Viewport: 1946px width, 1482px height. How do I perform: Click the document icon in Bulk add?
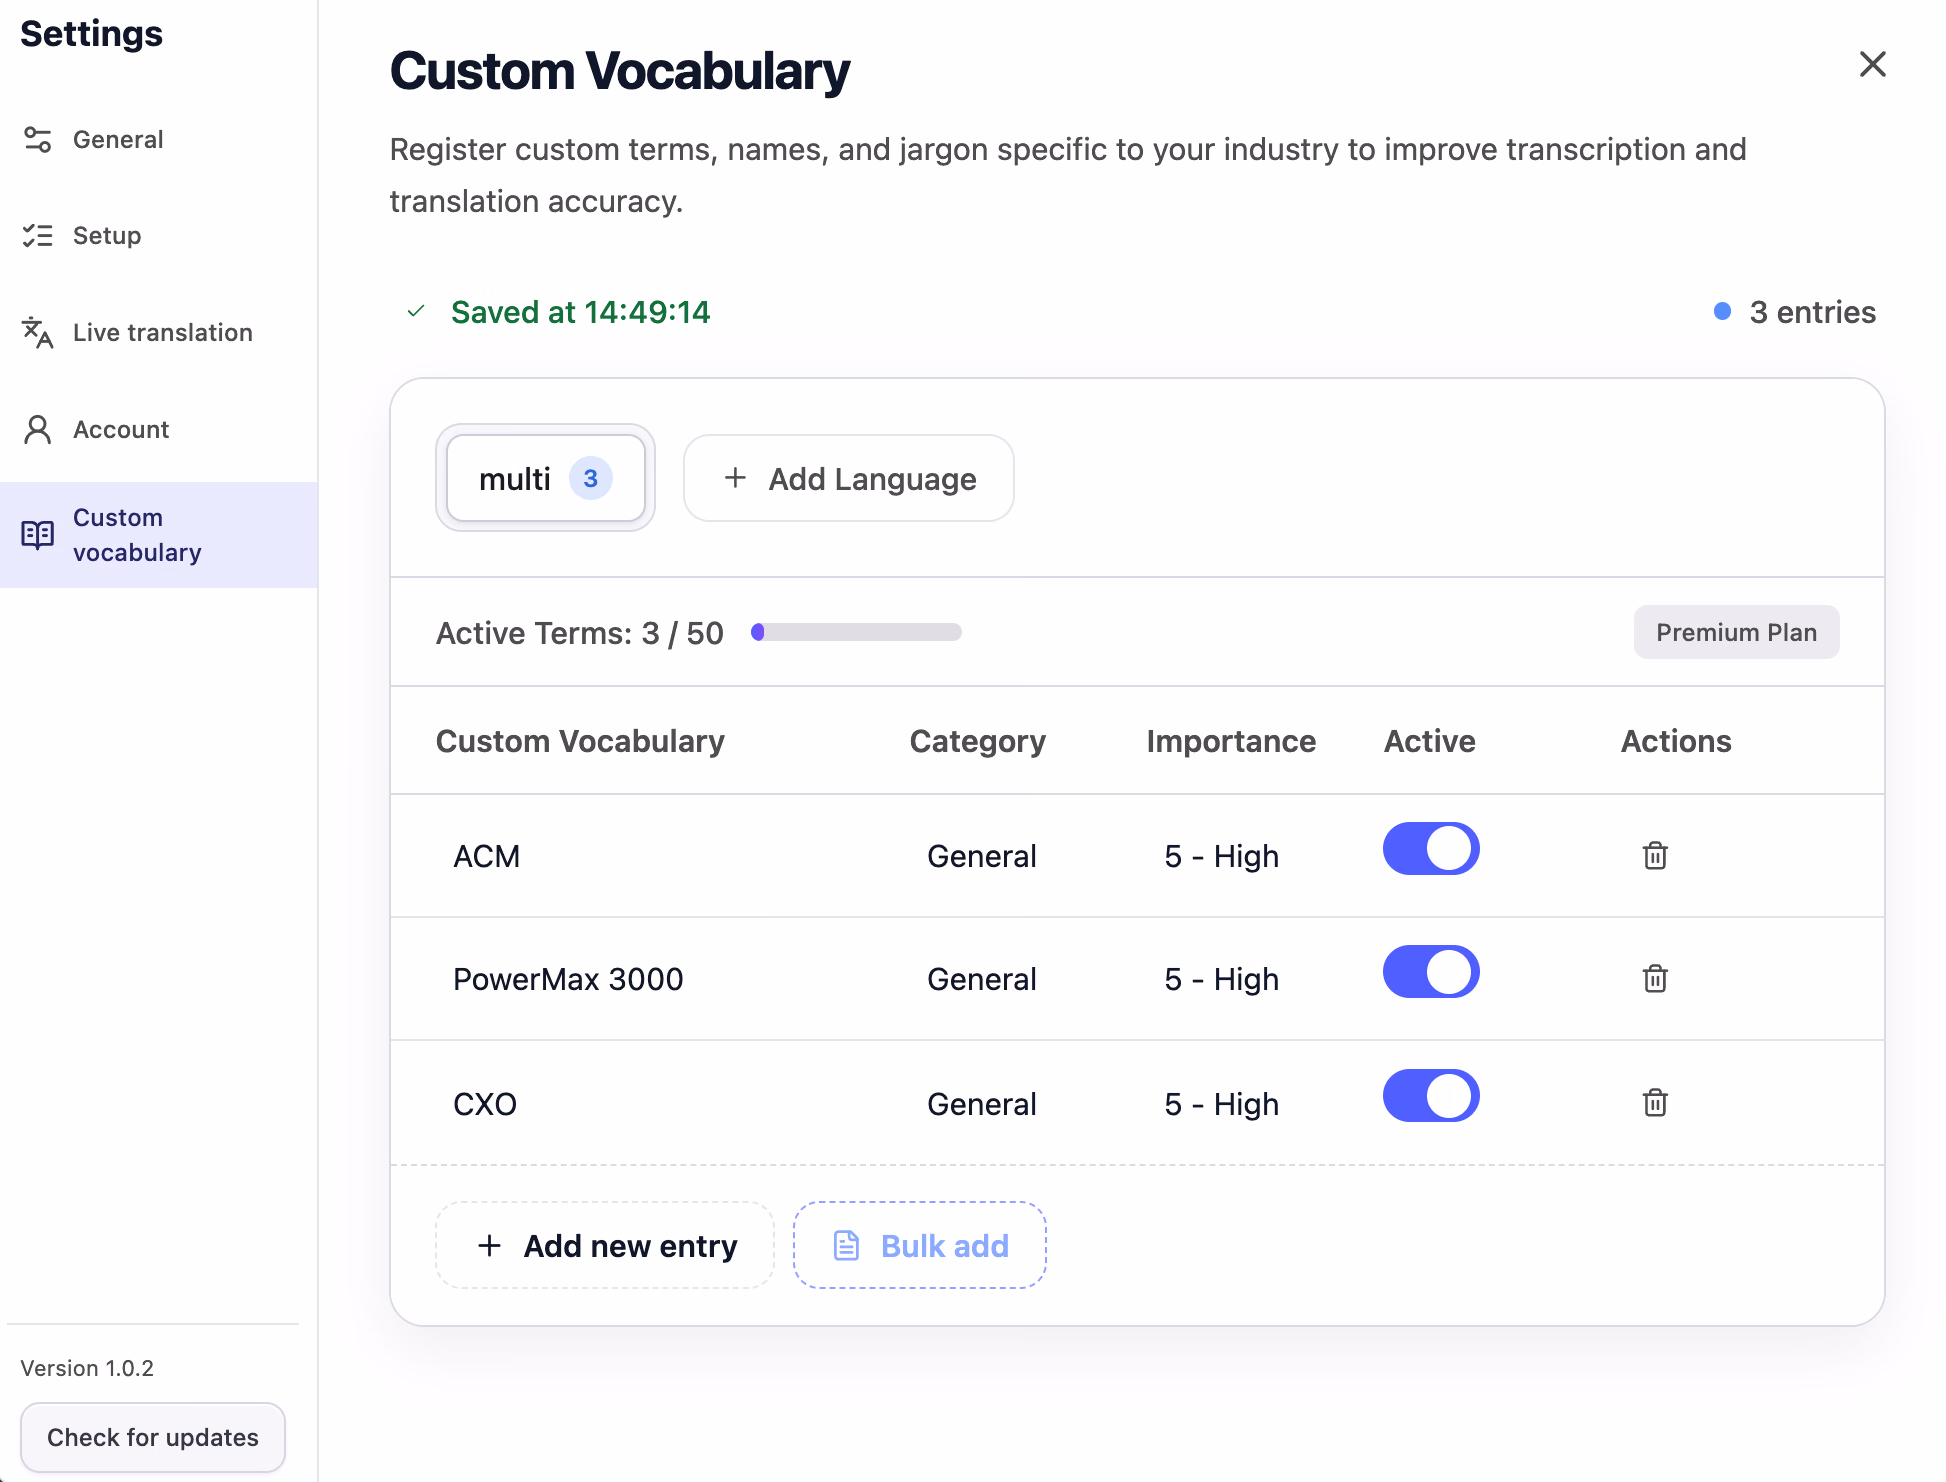pyautogui.click(x=847, y=1246)
